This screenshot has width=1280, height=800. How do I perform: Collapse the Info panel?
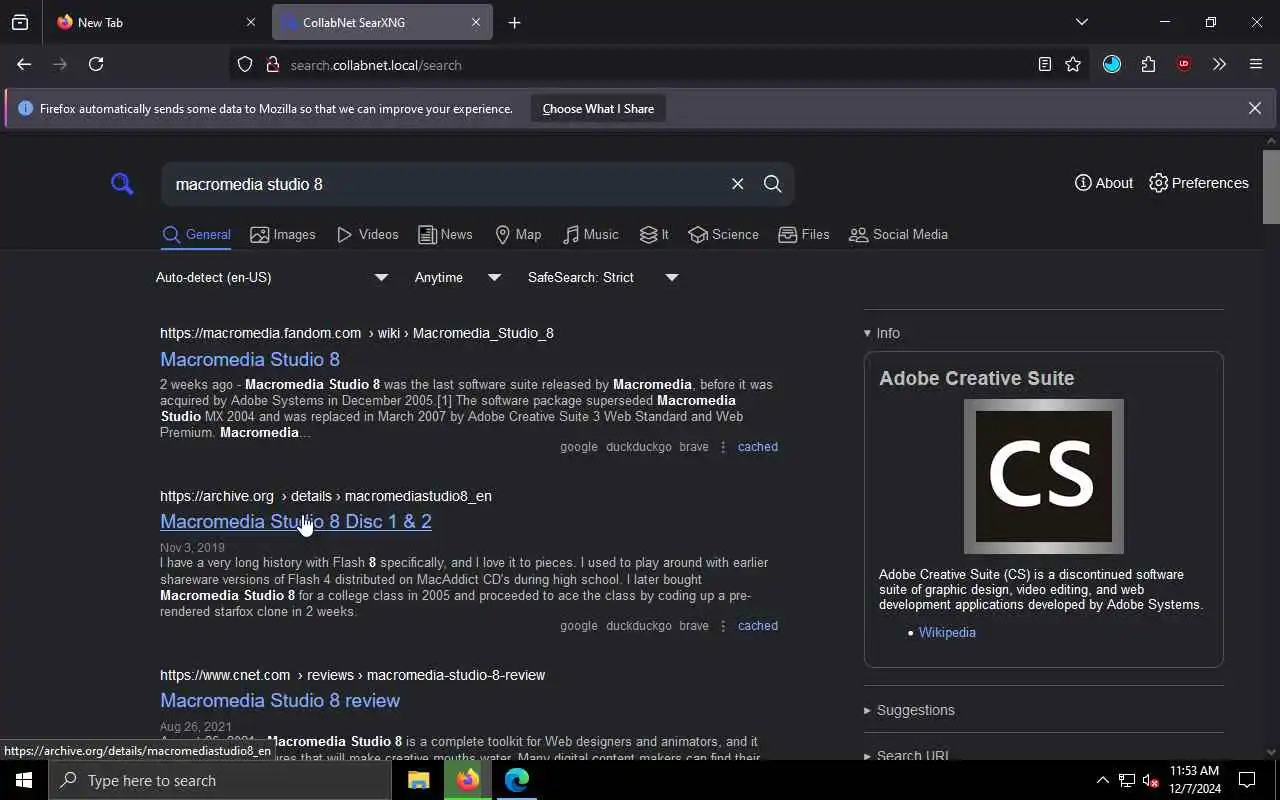click(x=882, y=333)
